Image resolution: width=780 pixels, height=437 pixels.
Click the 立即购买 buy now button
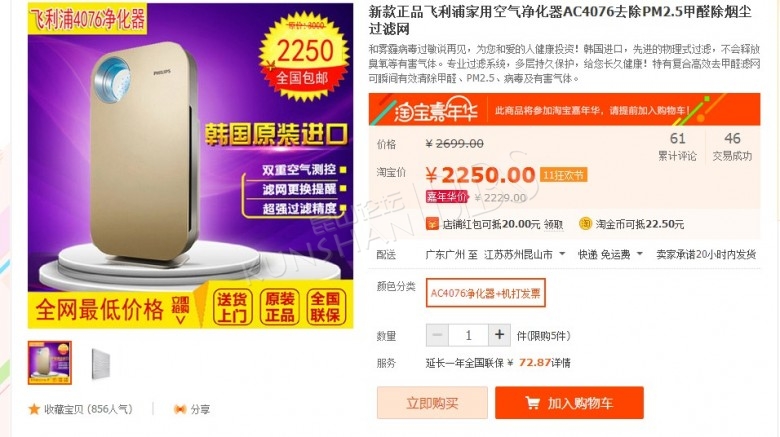(432, 403)
